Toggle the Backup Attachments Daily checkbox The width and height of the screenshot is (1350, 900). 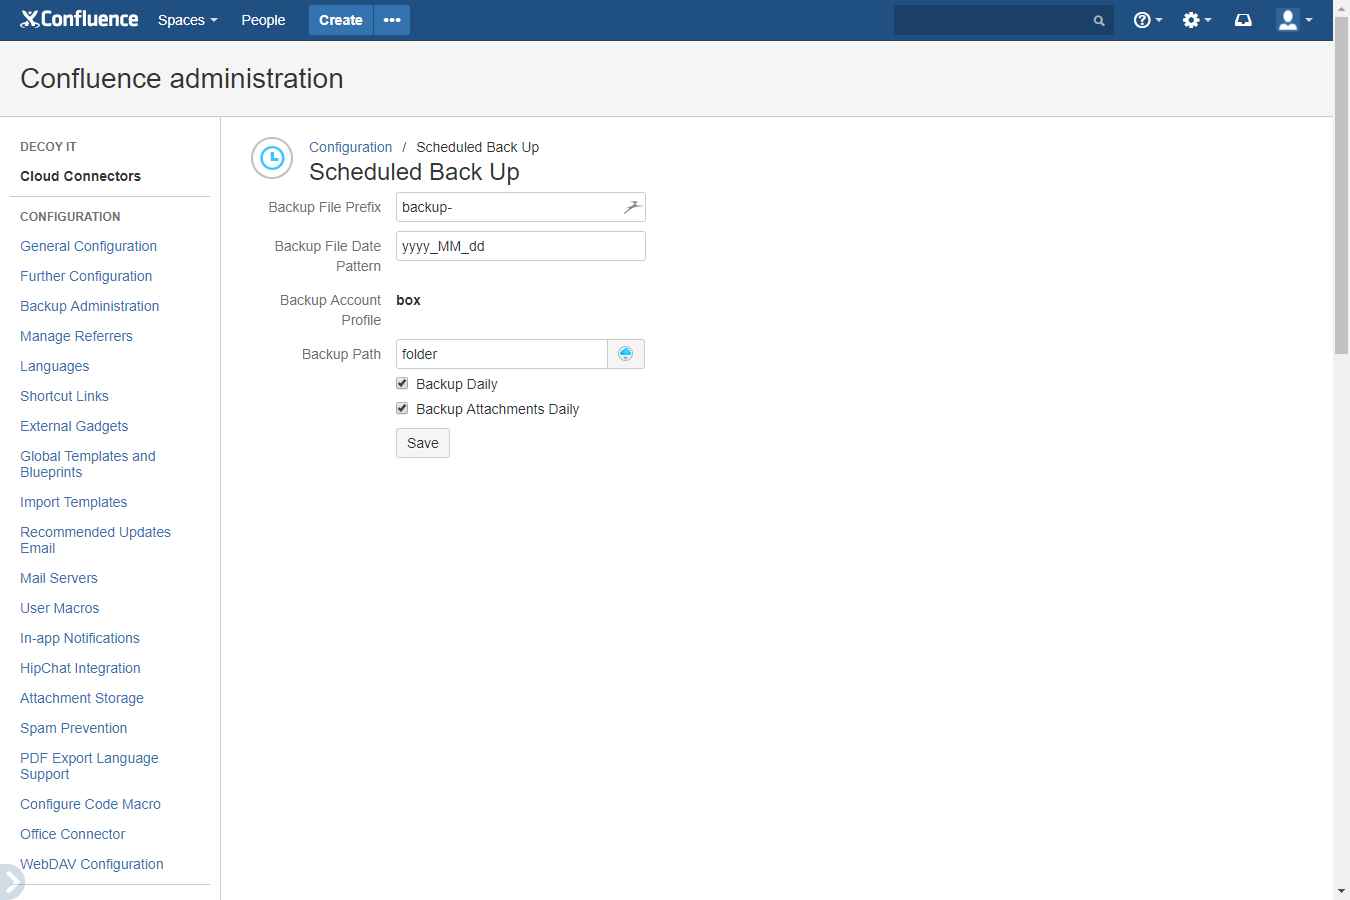402,408
